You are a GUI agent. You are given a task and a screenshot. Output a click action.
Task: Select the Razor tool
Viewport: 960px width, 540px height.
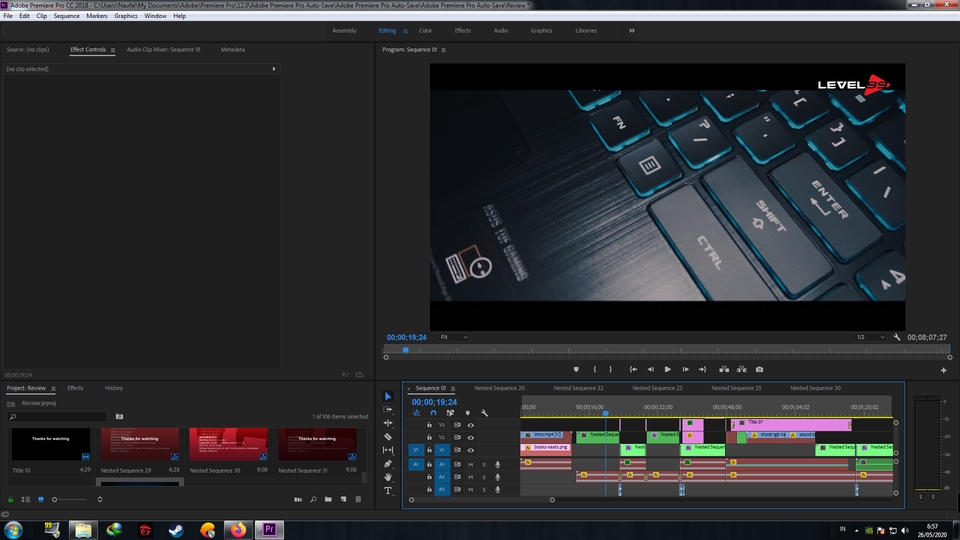click(388, 437)
